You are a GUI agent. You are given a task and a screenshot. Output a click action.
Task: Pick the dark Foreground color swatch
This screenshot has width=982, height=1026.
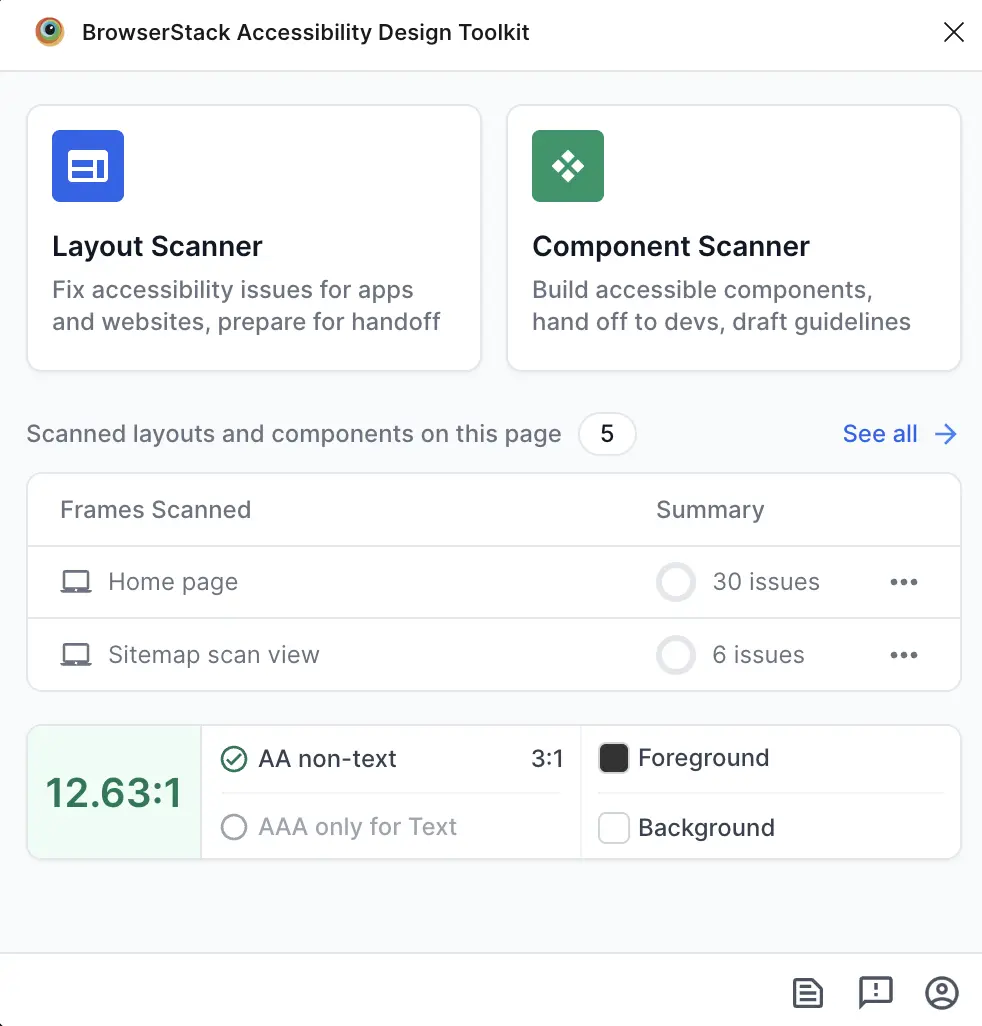click(613, 758)
